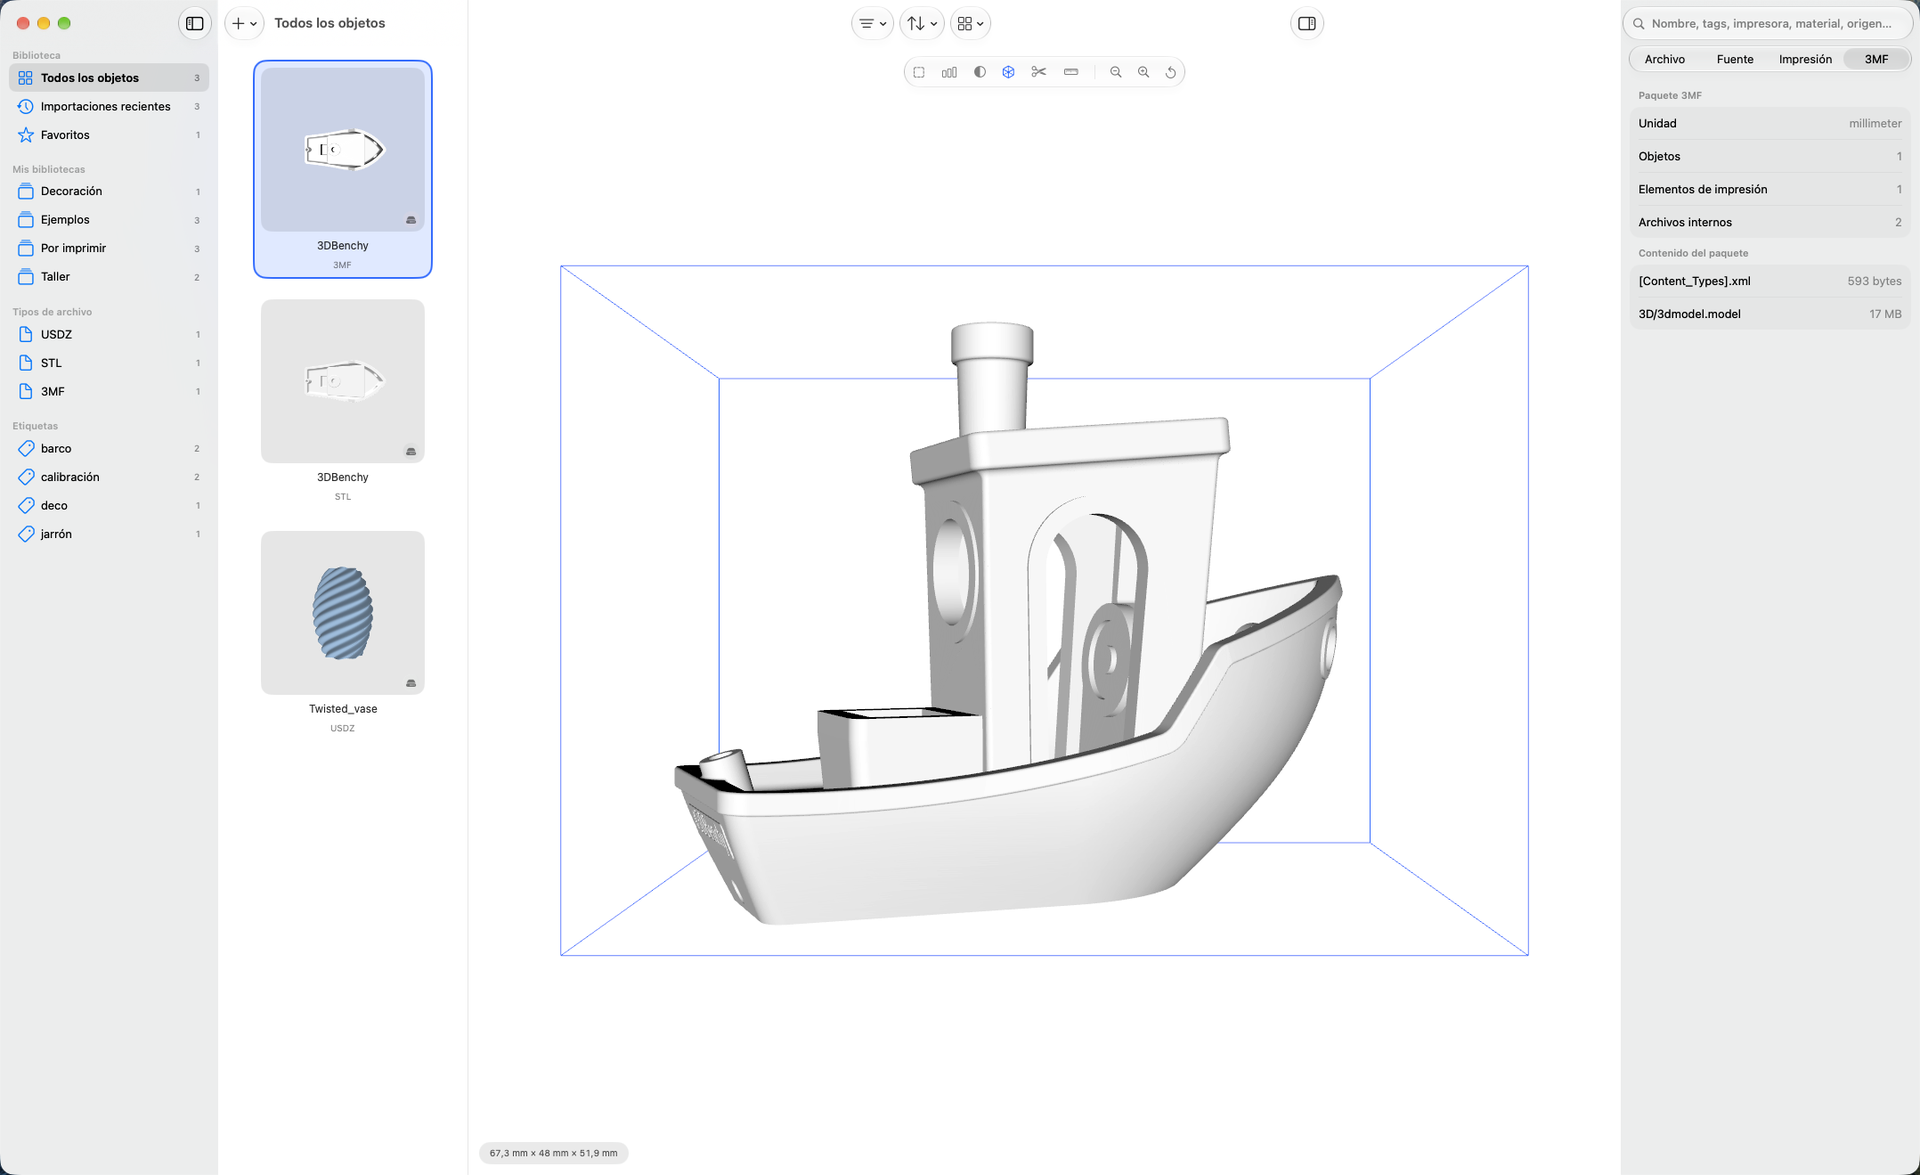
Task: Click the search field for names and tags
Action: pyautogui.click(x=1769, y=23)
